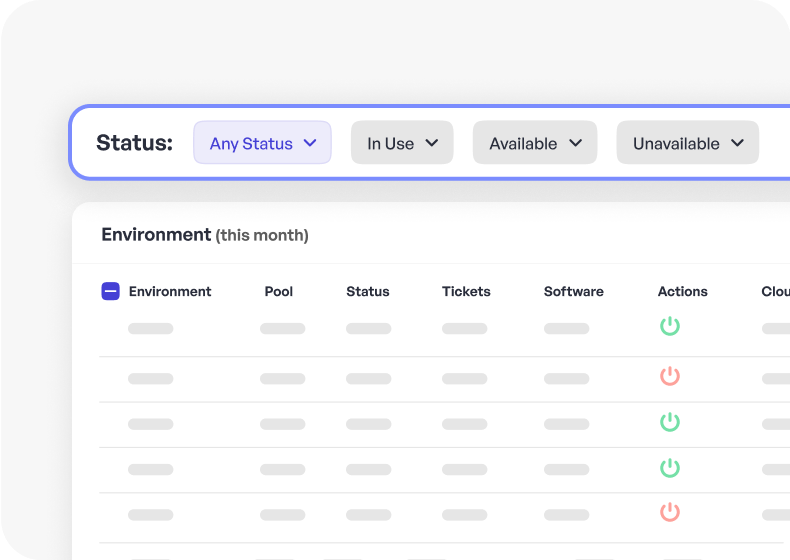Select the Tickets column header
The width and height of the screenshot is (790, 560).
click(x=466, y=291)
